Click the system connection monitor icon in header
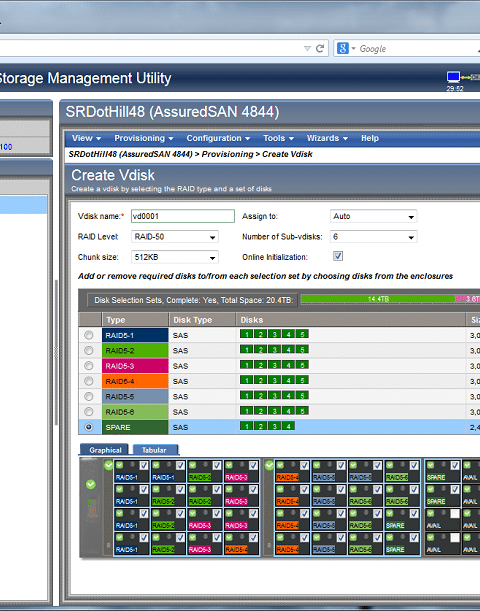The image size is (480, 611). pyautogui.click(x=453, y=77)
